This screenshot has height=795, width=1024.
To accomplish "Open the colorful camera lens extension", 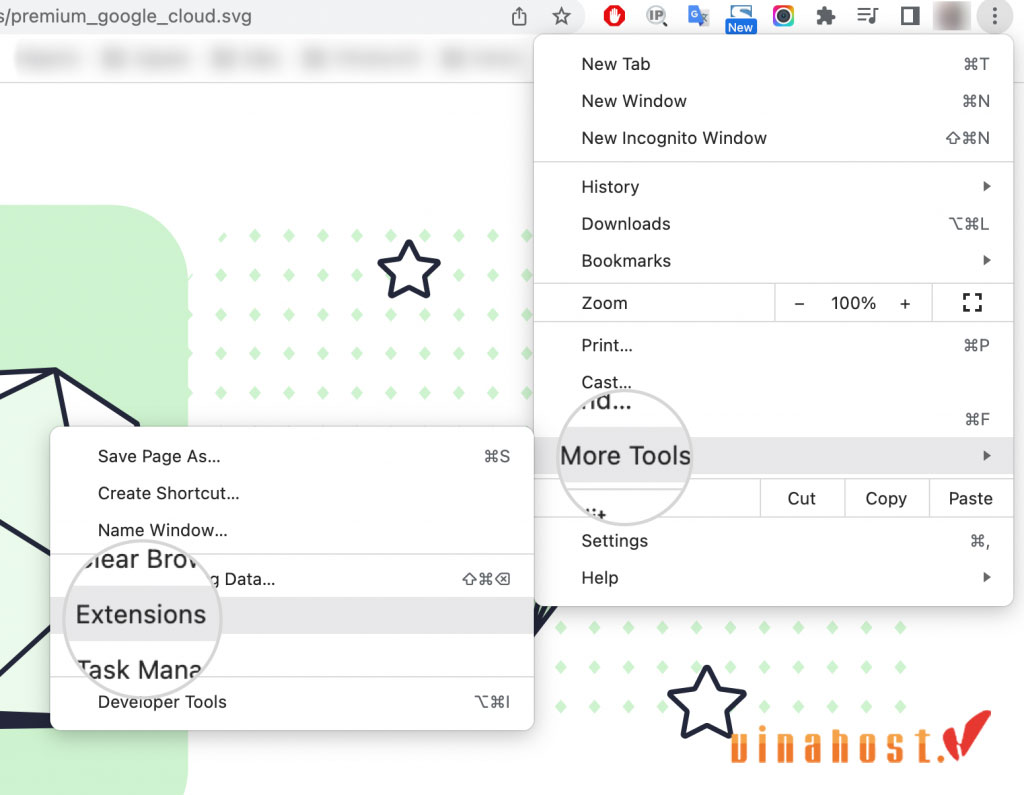I will [x=783, y=16].
